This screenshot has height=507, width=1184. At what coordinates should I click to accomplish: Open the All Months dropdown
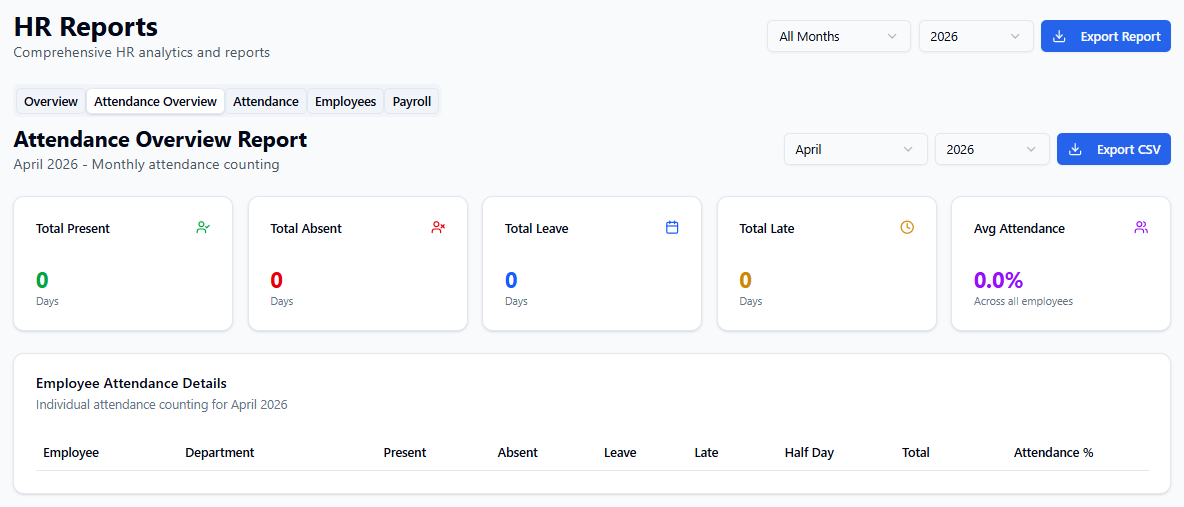838,37
